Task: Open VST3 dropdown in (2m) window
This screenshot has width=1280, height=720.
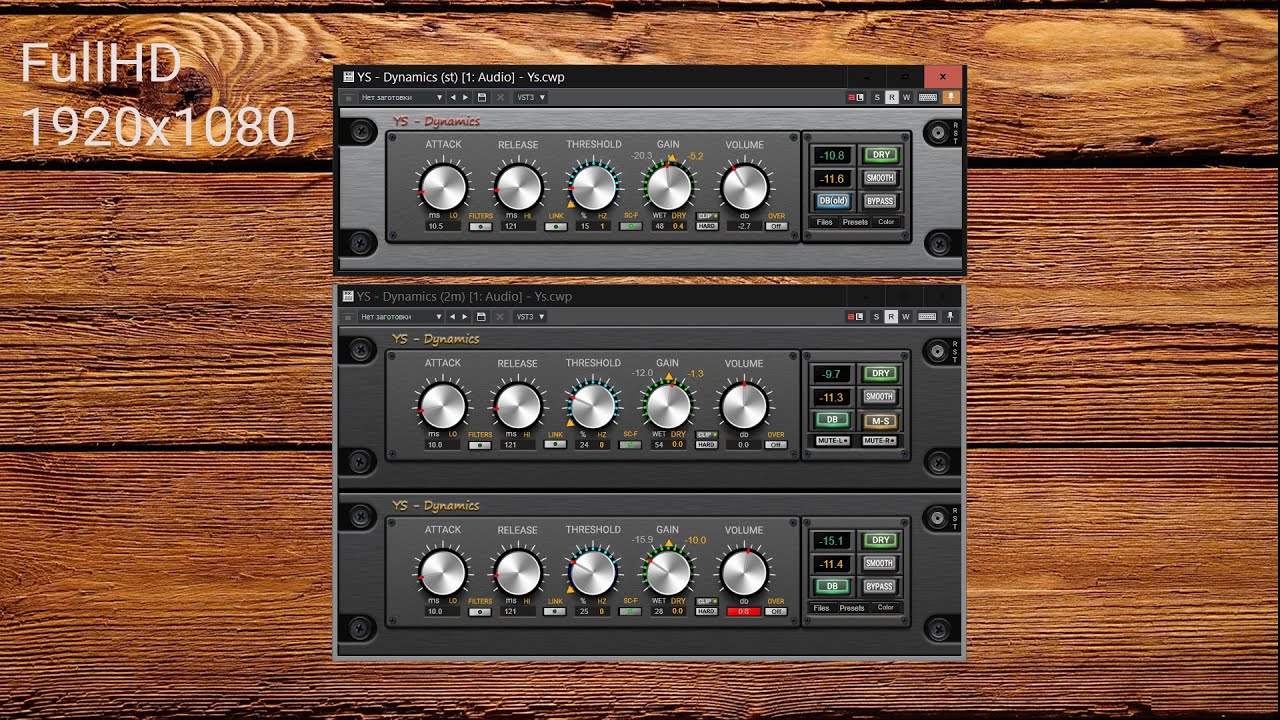Action: coord(530,316)
